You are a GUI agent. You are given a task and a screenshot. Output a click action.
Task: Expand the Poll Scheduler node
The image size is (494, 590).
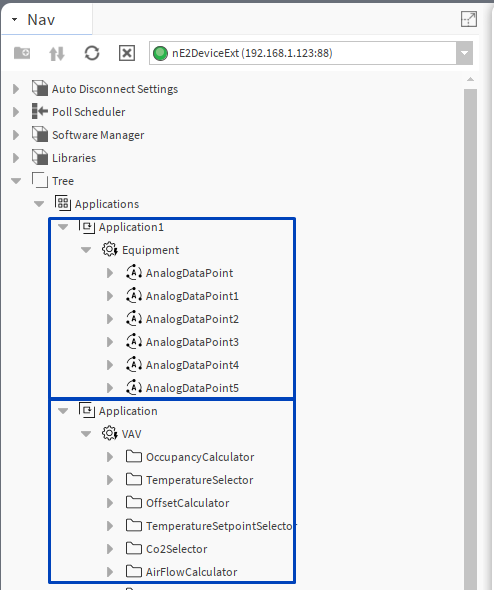pos(16,112)
